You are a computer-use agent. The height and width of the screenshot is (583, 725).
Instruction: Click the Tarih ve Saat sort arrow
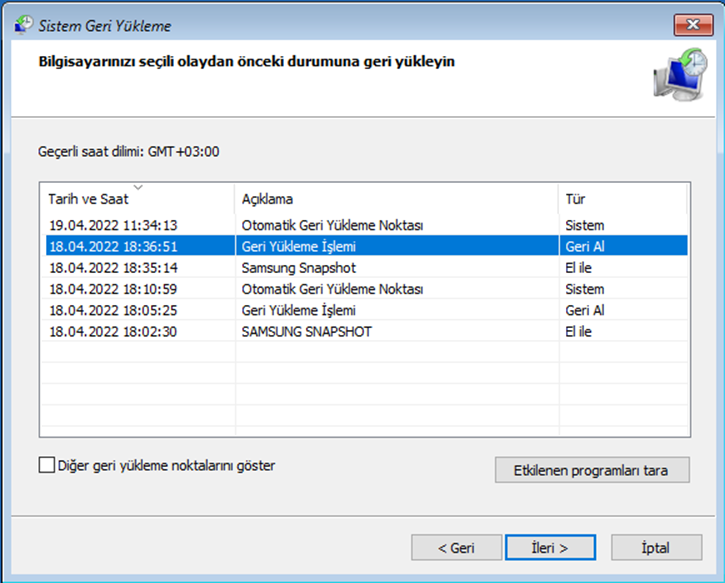138,187
